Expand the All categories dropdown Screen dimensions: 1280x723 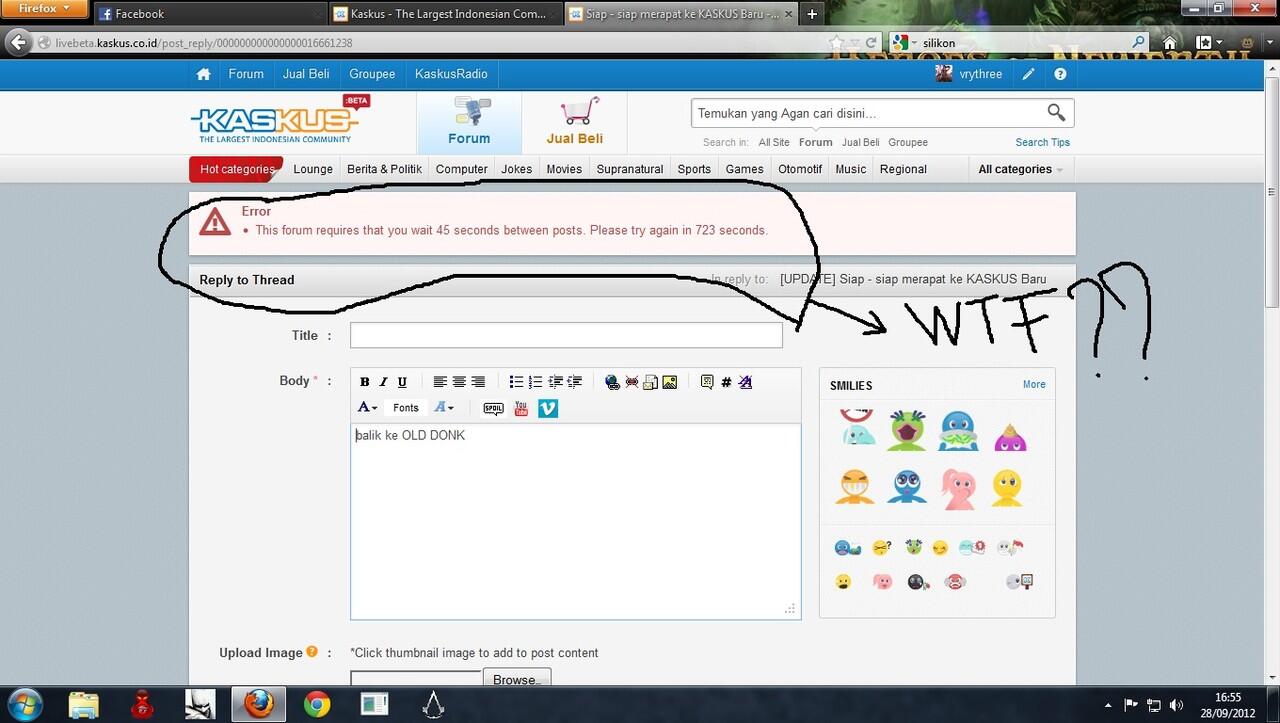1020,169
